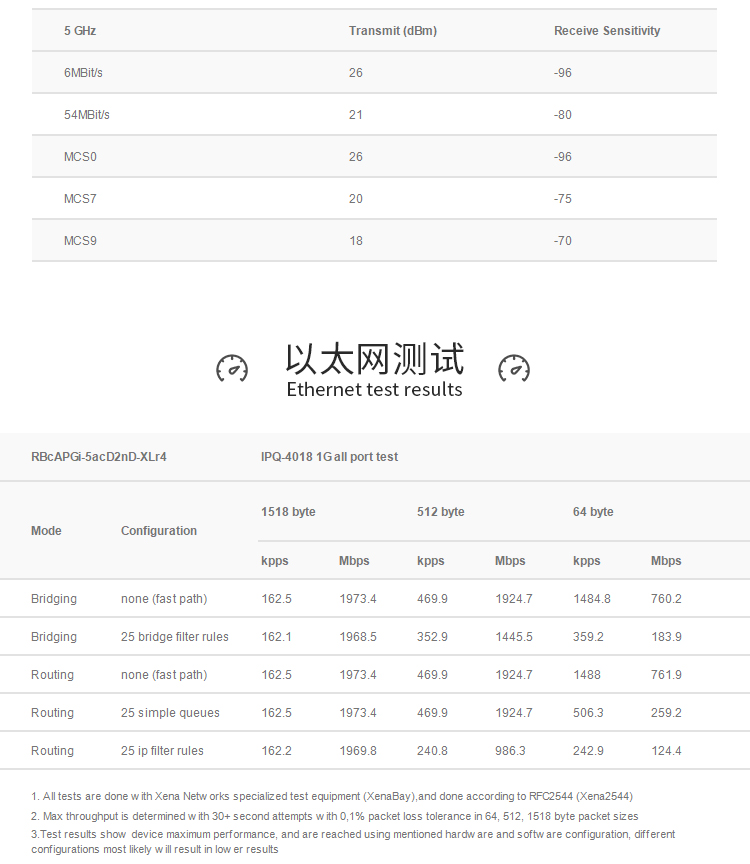Click 'Mbps' header under 512 byte
750x864 pixels.
click(510, 561)
